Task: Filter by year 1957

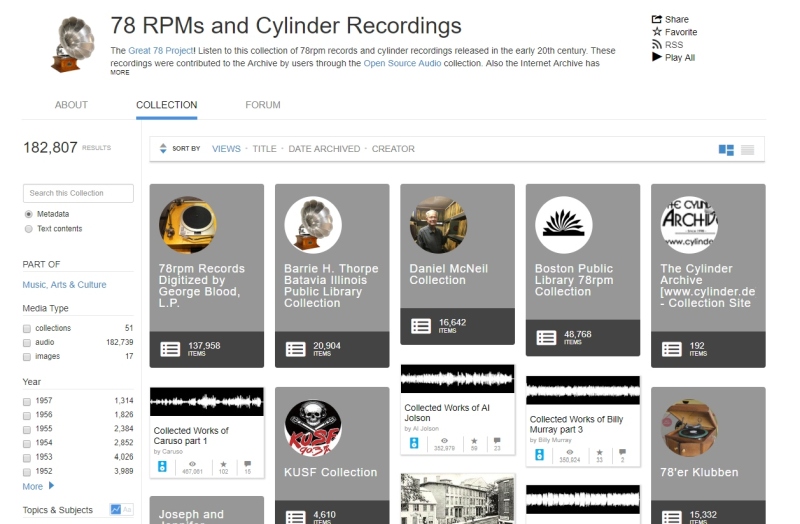Action: tap(27, 402)
